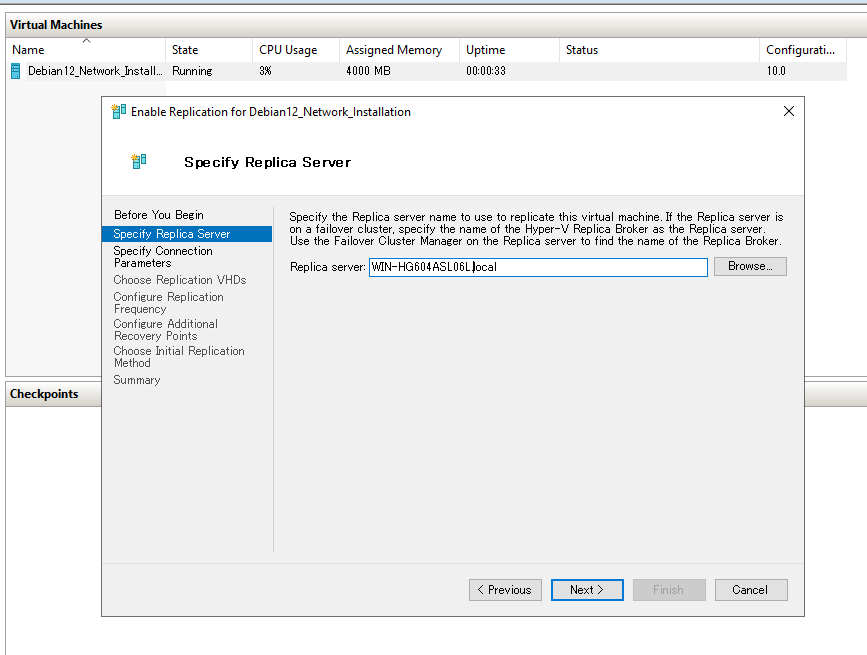Click the replica wizard icon beside the page heading
Screen dimensions: 867x655
coord(139,161)
